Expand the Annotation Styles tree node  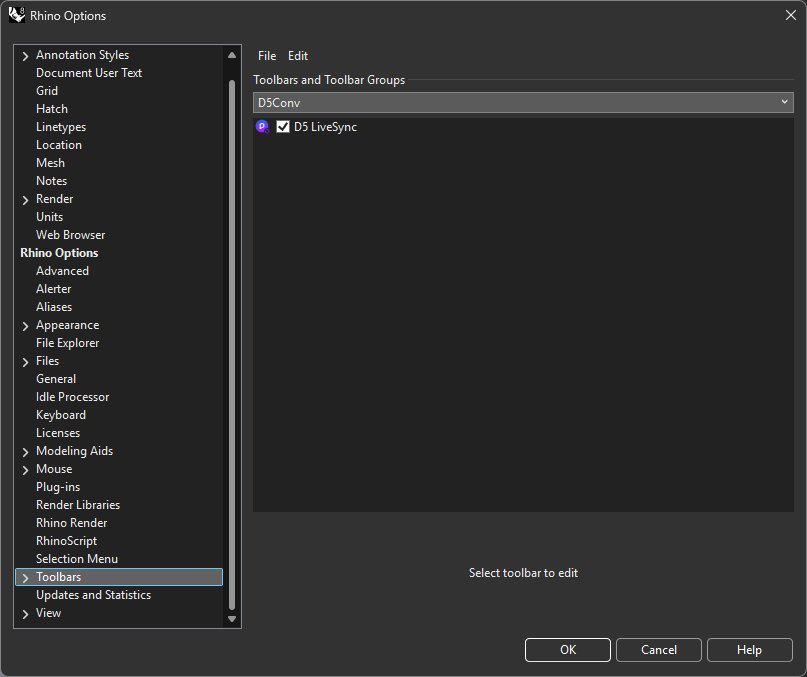tap(25, 56)
